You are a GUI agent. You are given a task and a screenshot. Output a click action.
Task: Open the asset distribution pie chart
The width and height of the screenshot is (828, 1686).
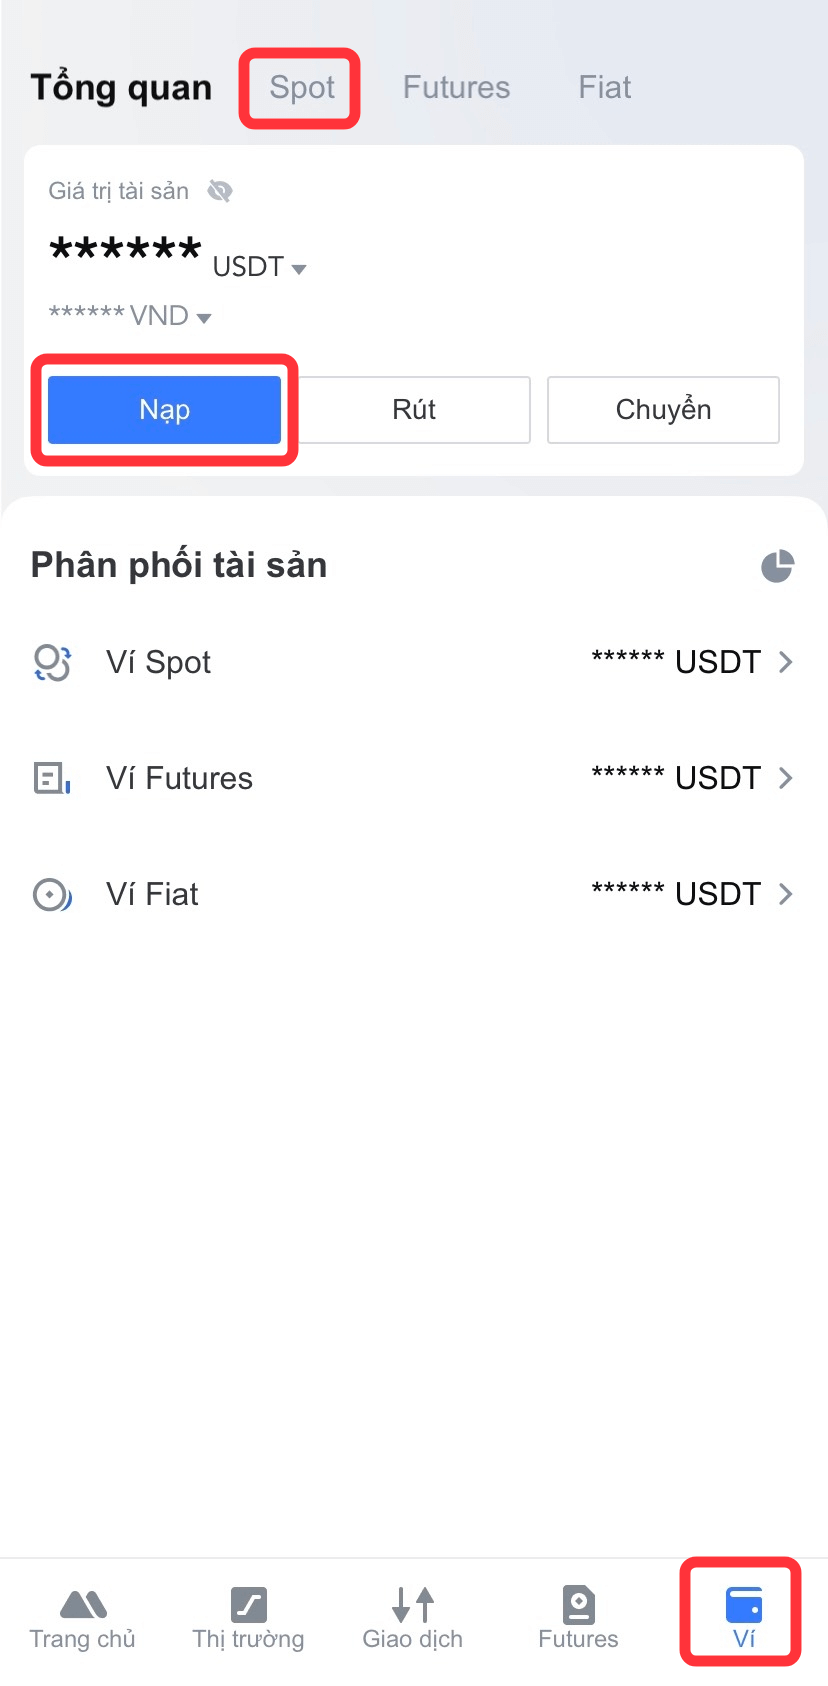[x=777, y=566]
